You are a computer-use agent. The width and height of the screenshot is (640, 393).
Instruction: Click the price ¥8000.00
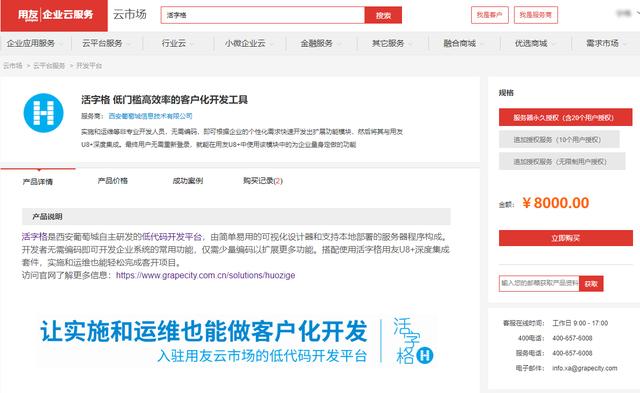556,203
